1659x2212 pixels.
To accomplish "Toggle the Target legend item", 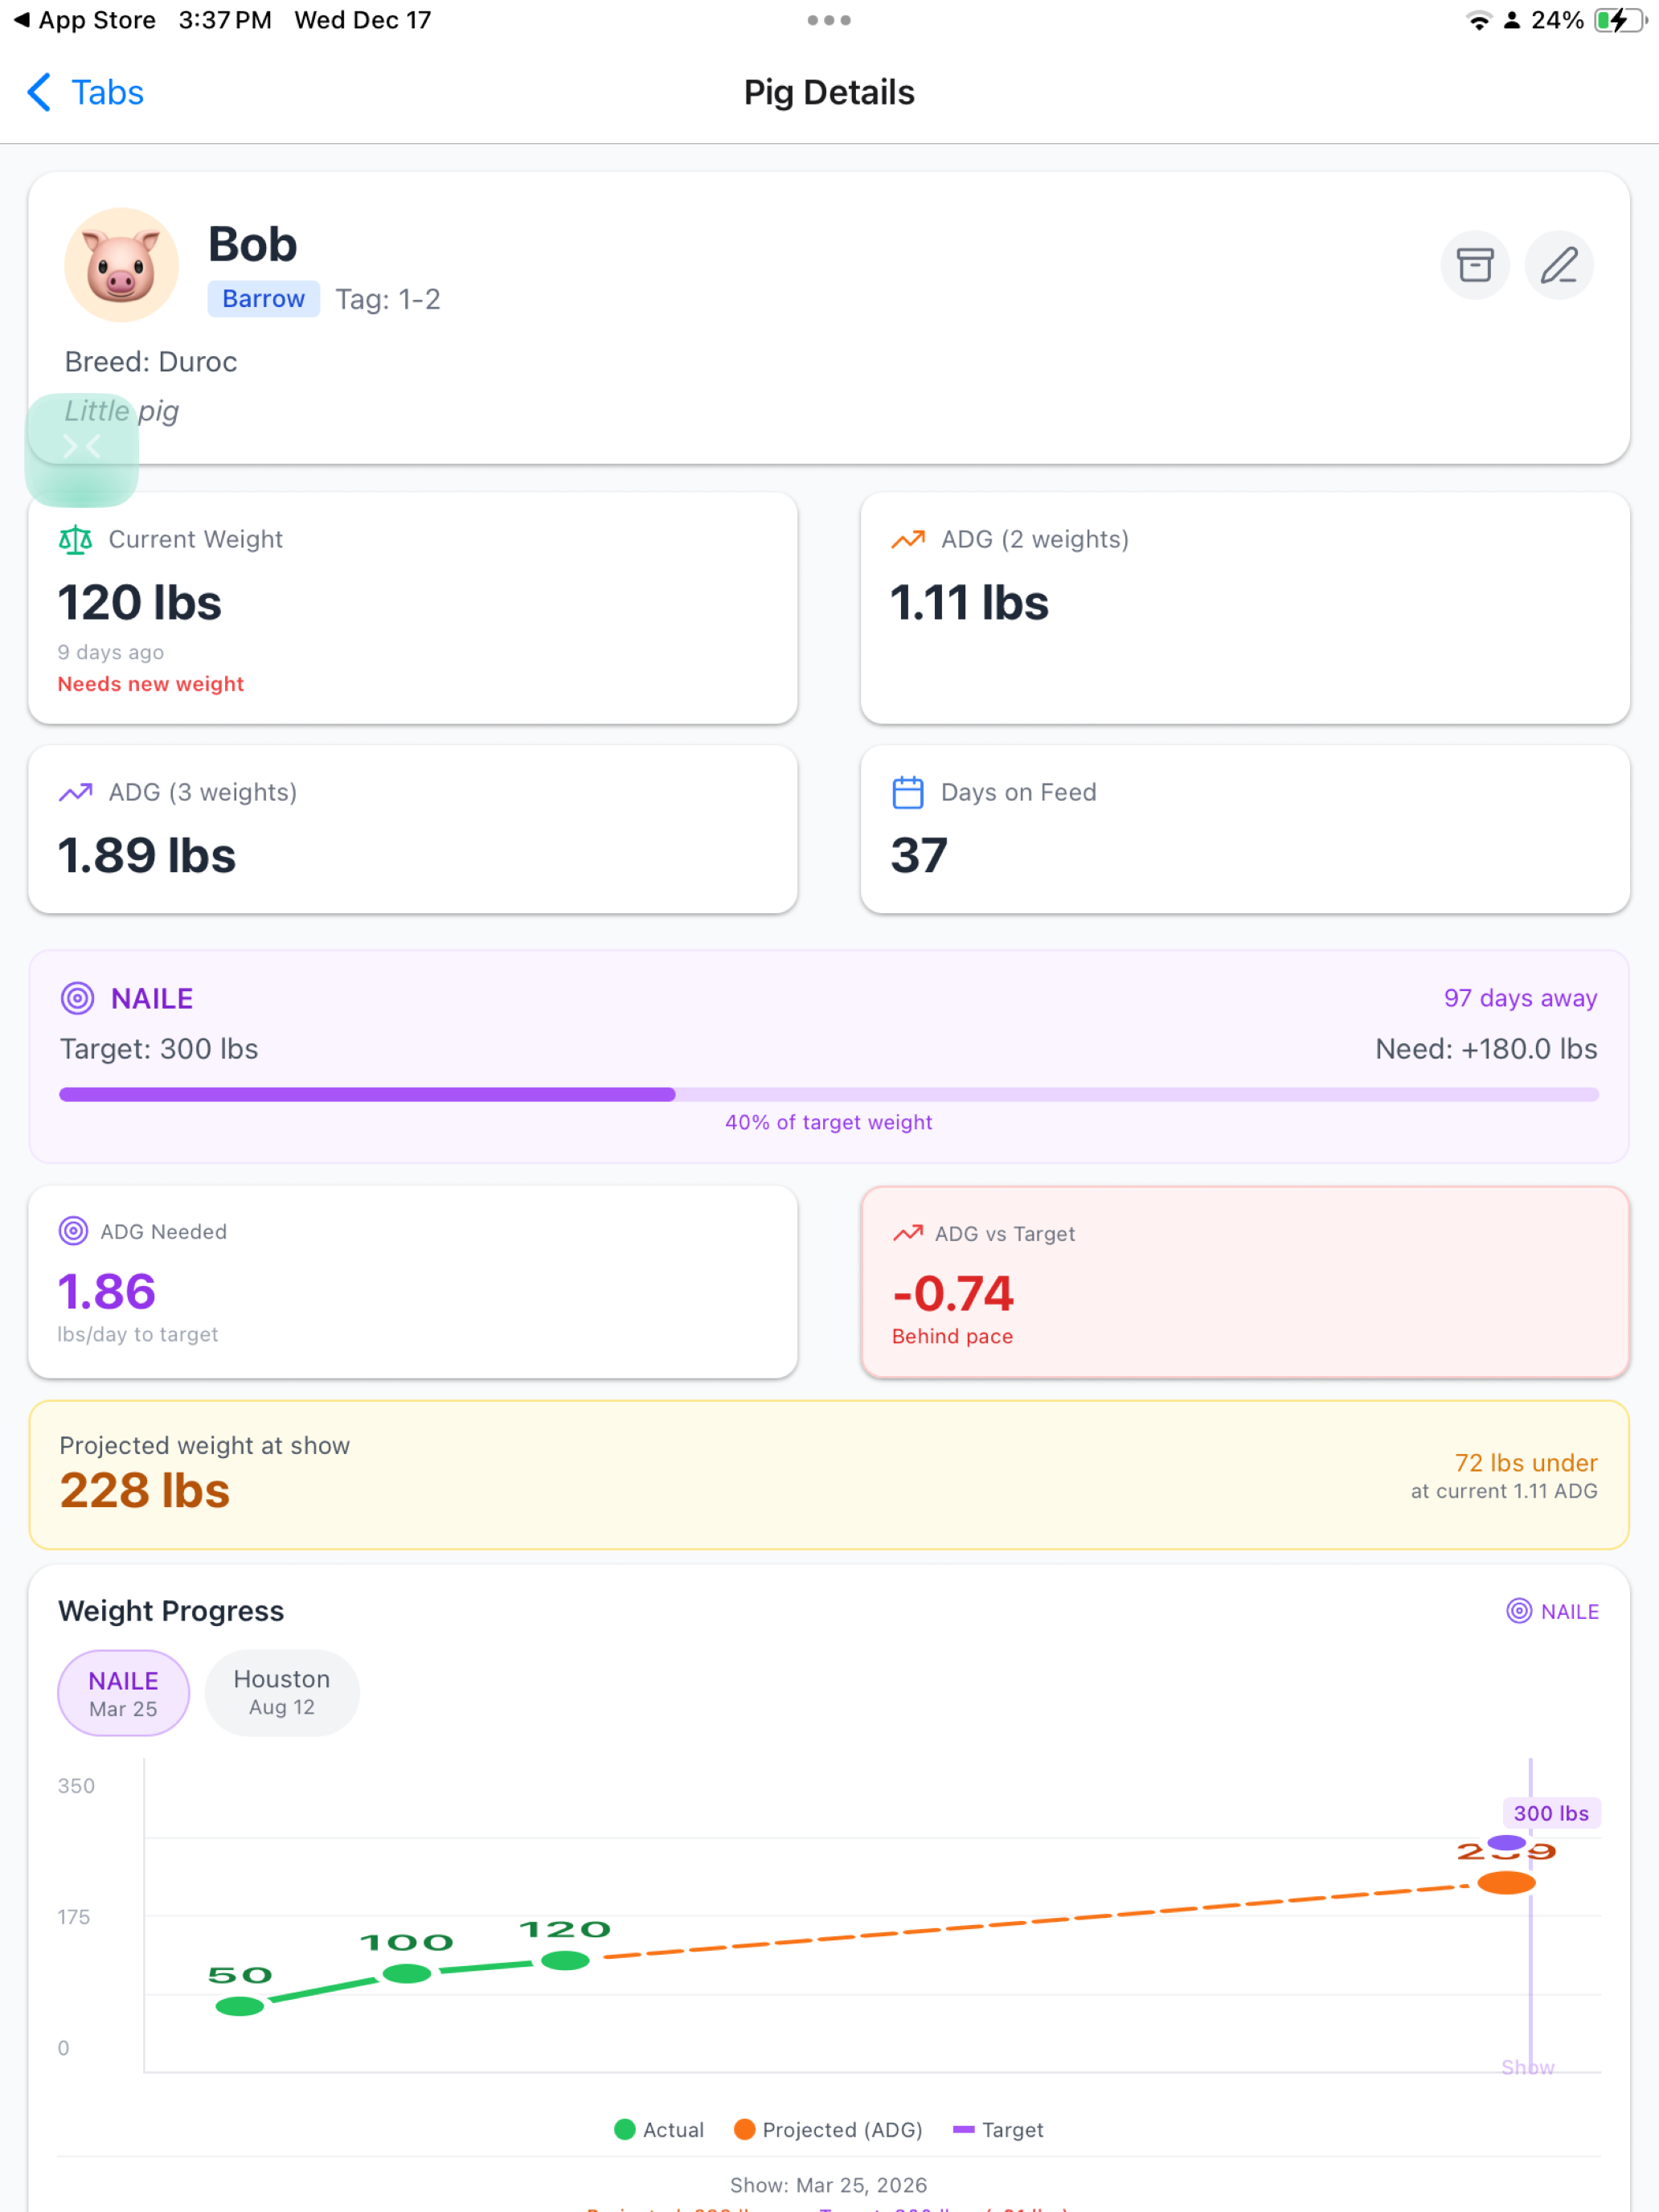I will pyautogui.click(x=998, y=2130).
